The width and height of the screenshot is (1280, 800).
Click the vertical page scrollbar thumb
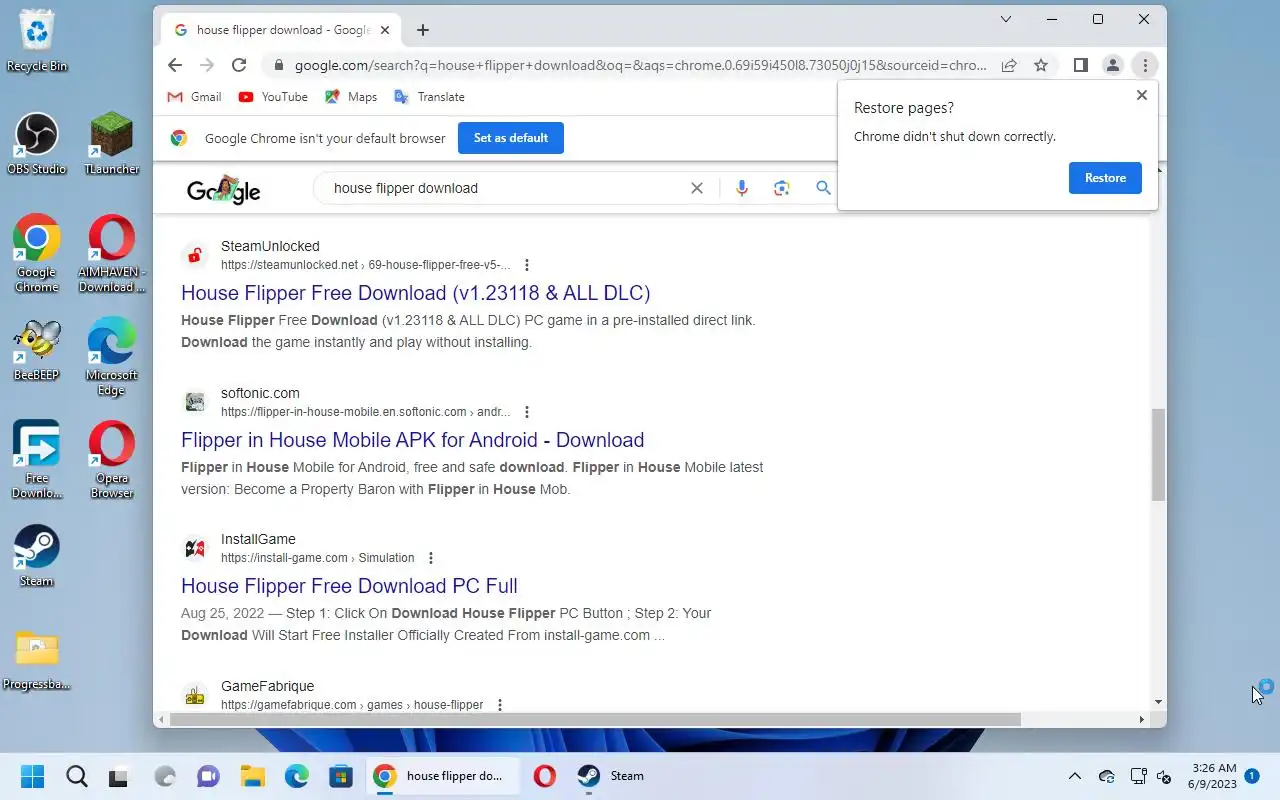1158,455
